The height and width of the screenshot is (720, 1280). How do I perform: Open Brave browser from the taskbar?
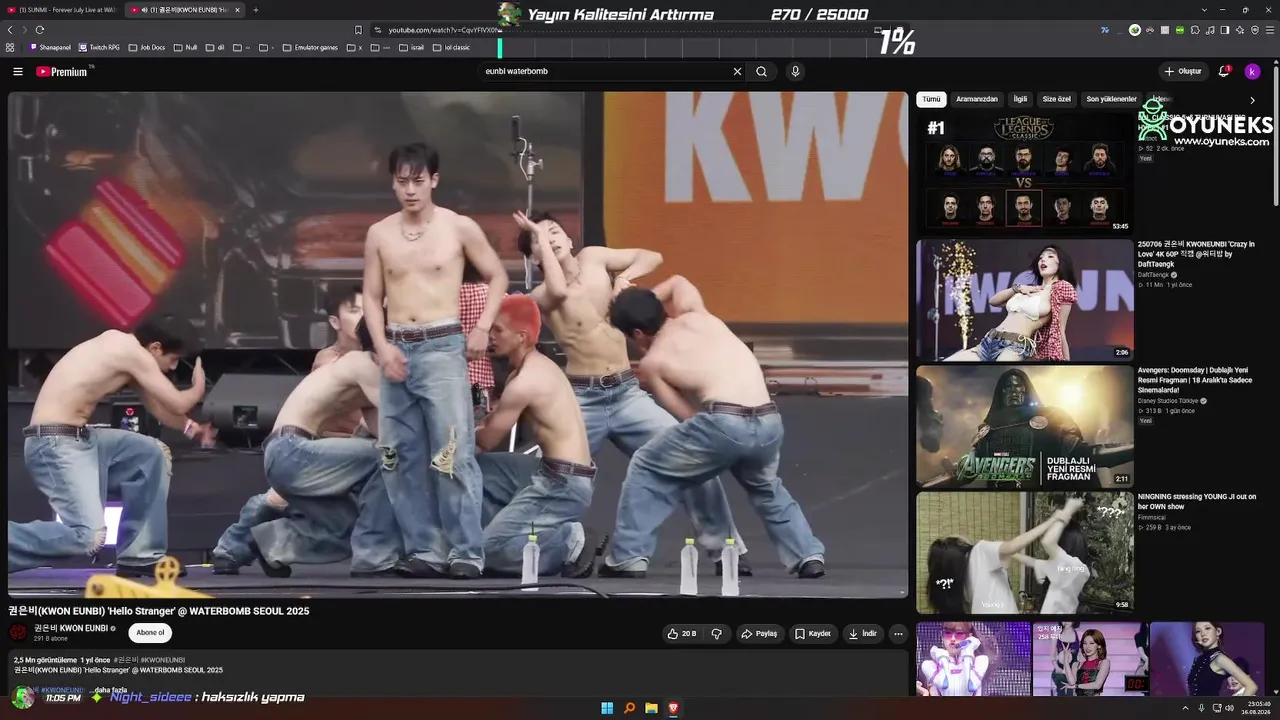pos(673,708)
